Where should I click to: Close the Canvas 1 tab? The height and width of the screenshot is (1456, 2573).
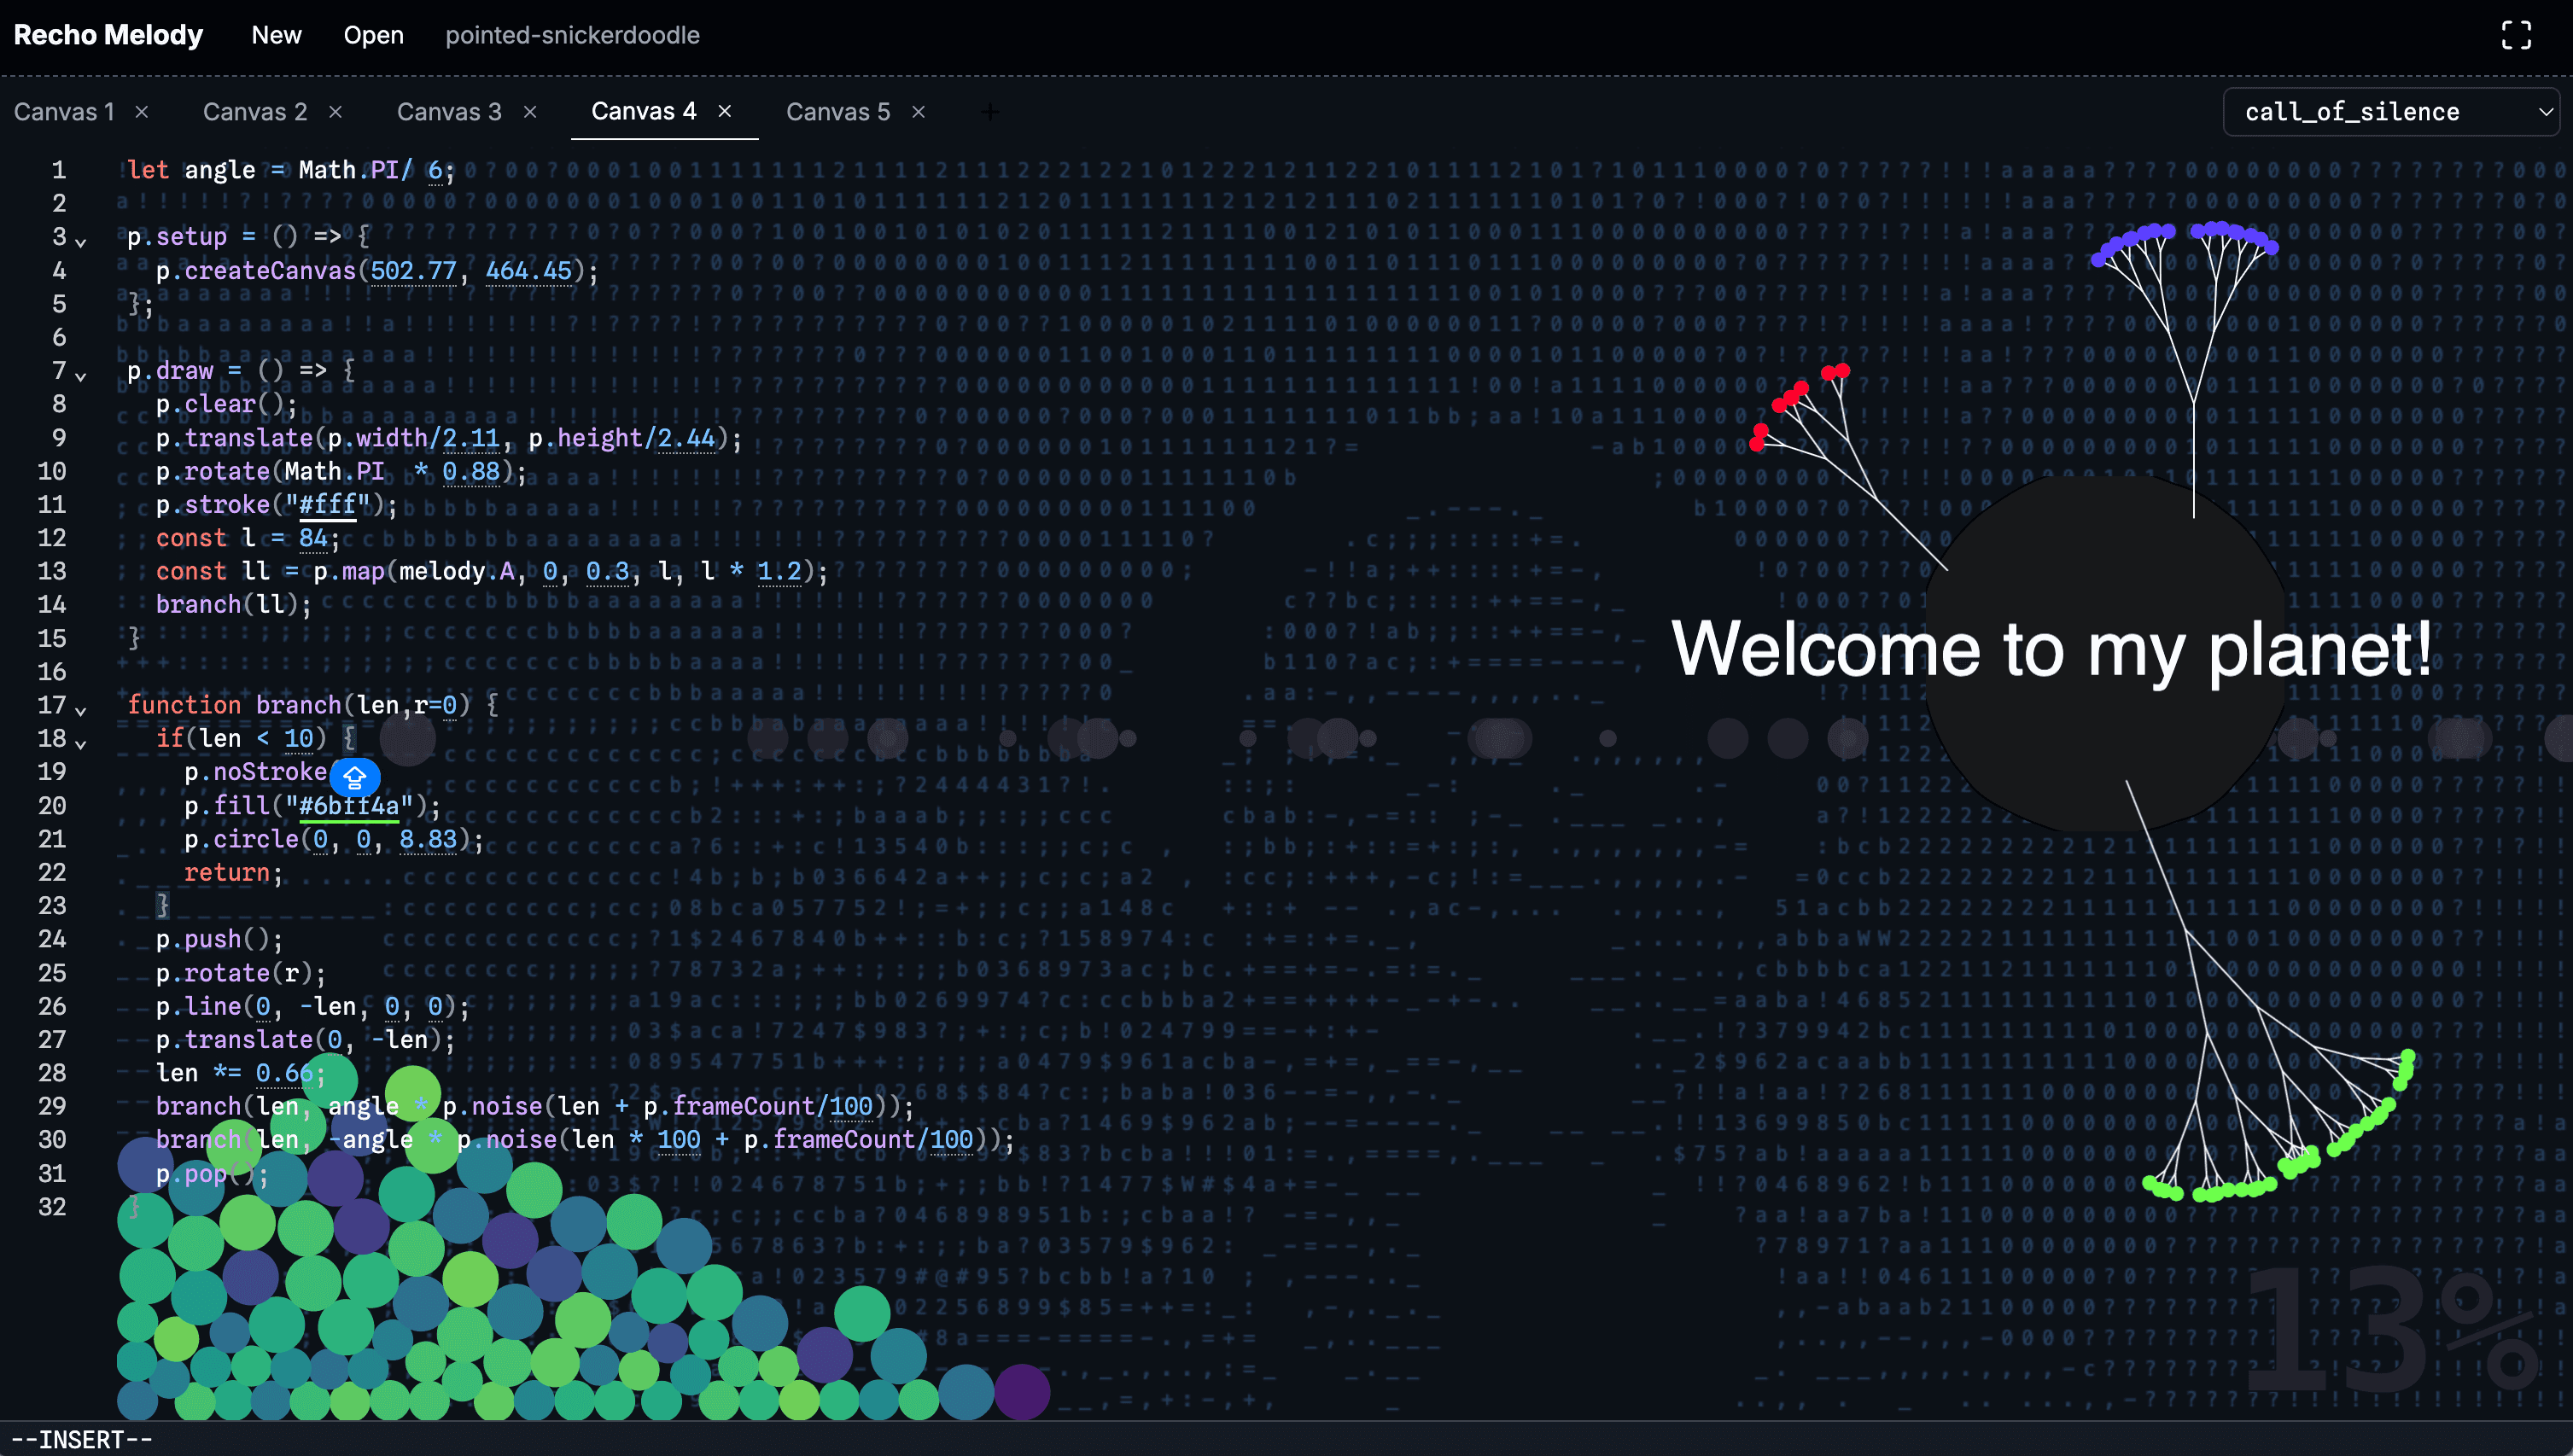(x=142, y=112)
